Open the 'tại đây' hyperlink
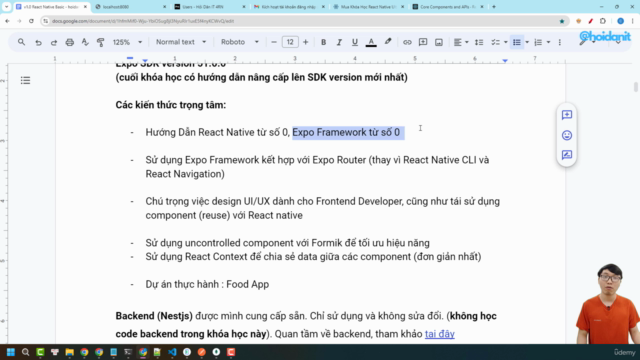Viewport: 640px width, 360px height. point(440,334)
